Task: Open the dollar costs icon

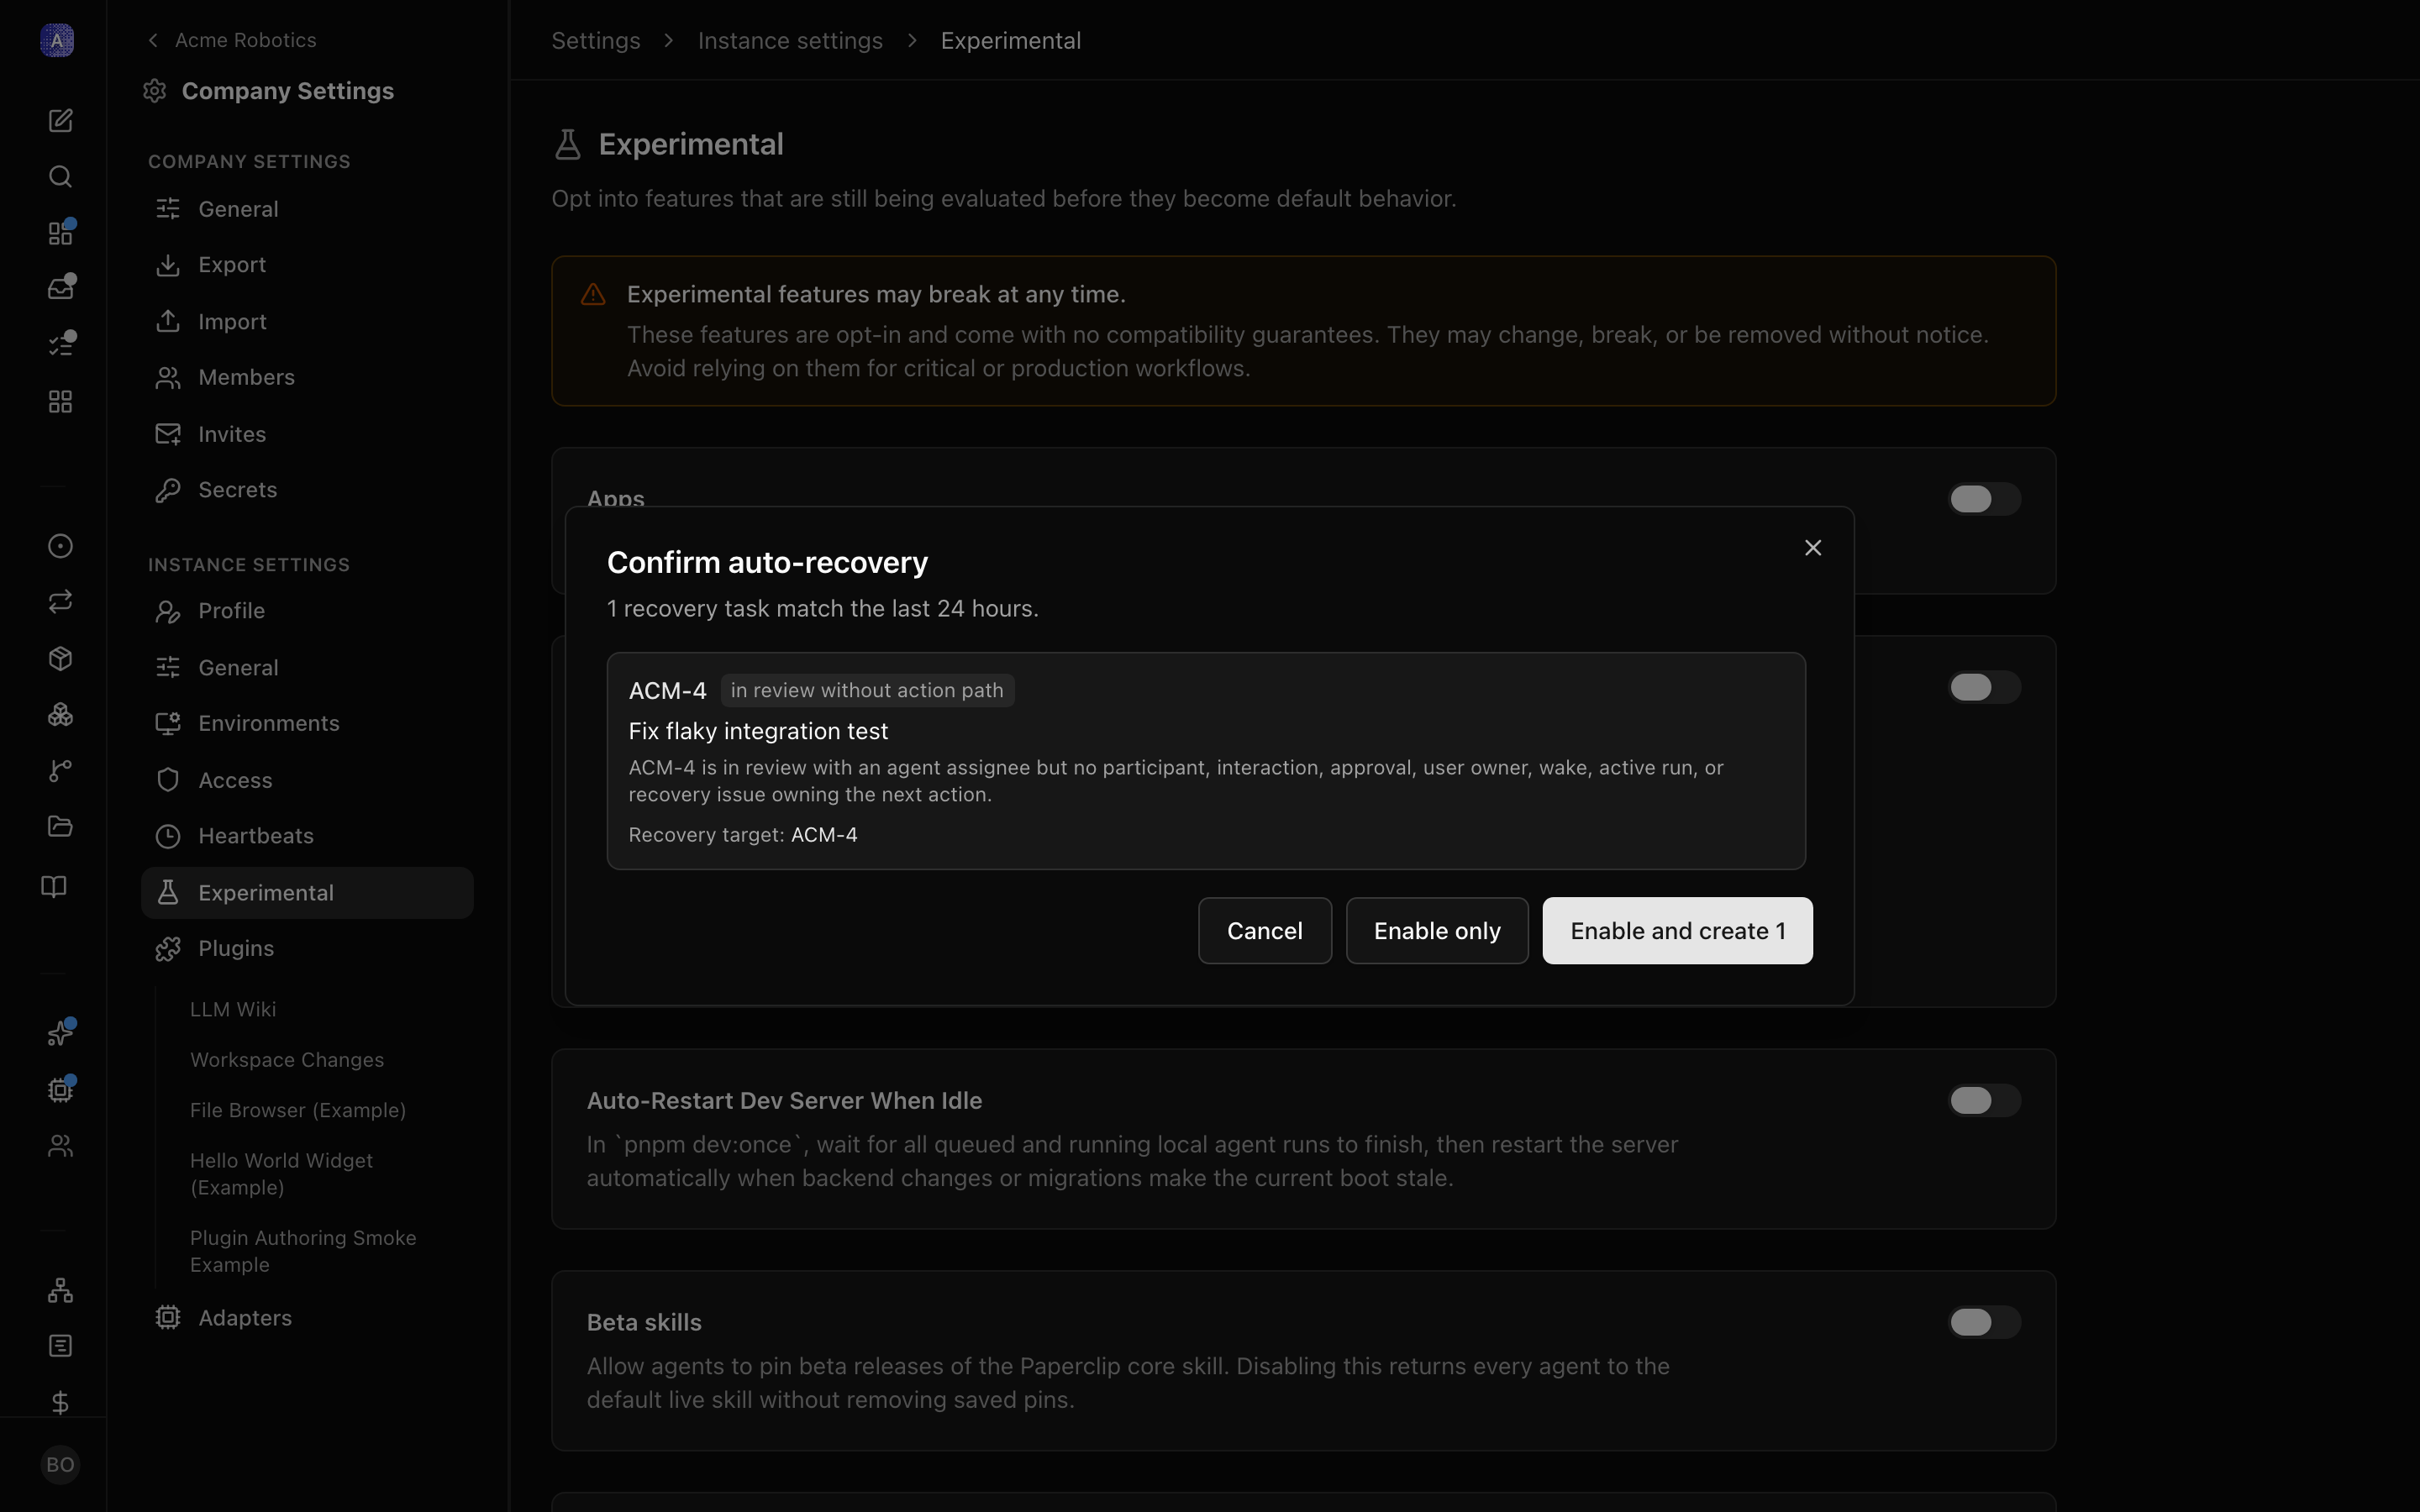Action: 60,1402
